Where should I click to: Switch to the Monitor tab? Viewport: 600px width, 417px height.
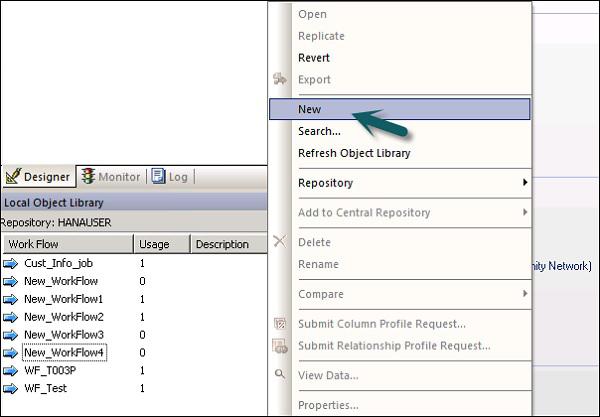click(x=111, y=177)
